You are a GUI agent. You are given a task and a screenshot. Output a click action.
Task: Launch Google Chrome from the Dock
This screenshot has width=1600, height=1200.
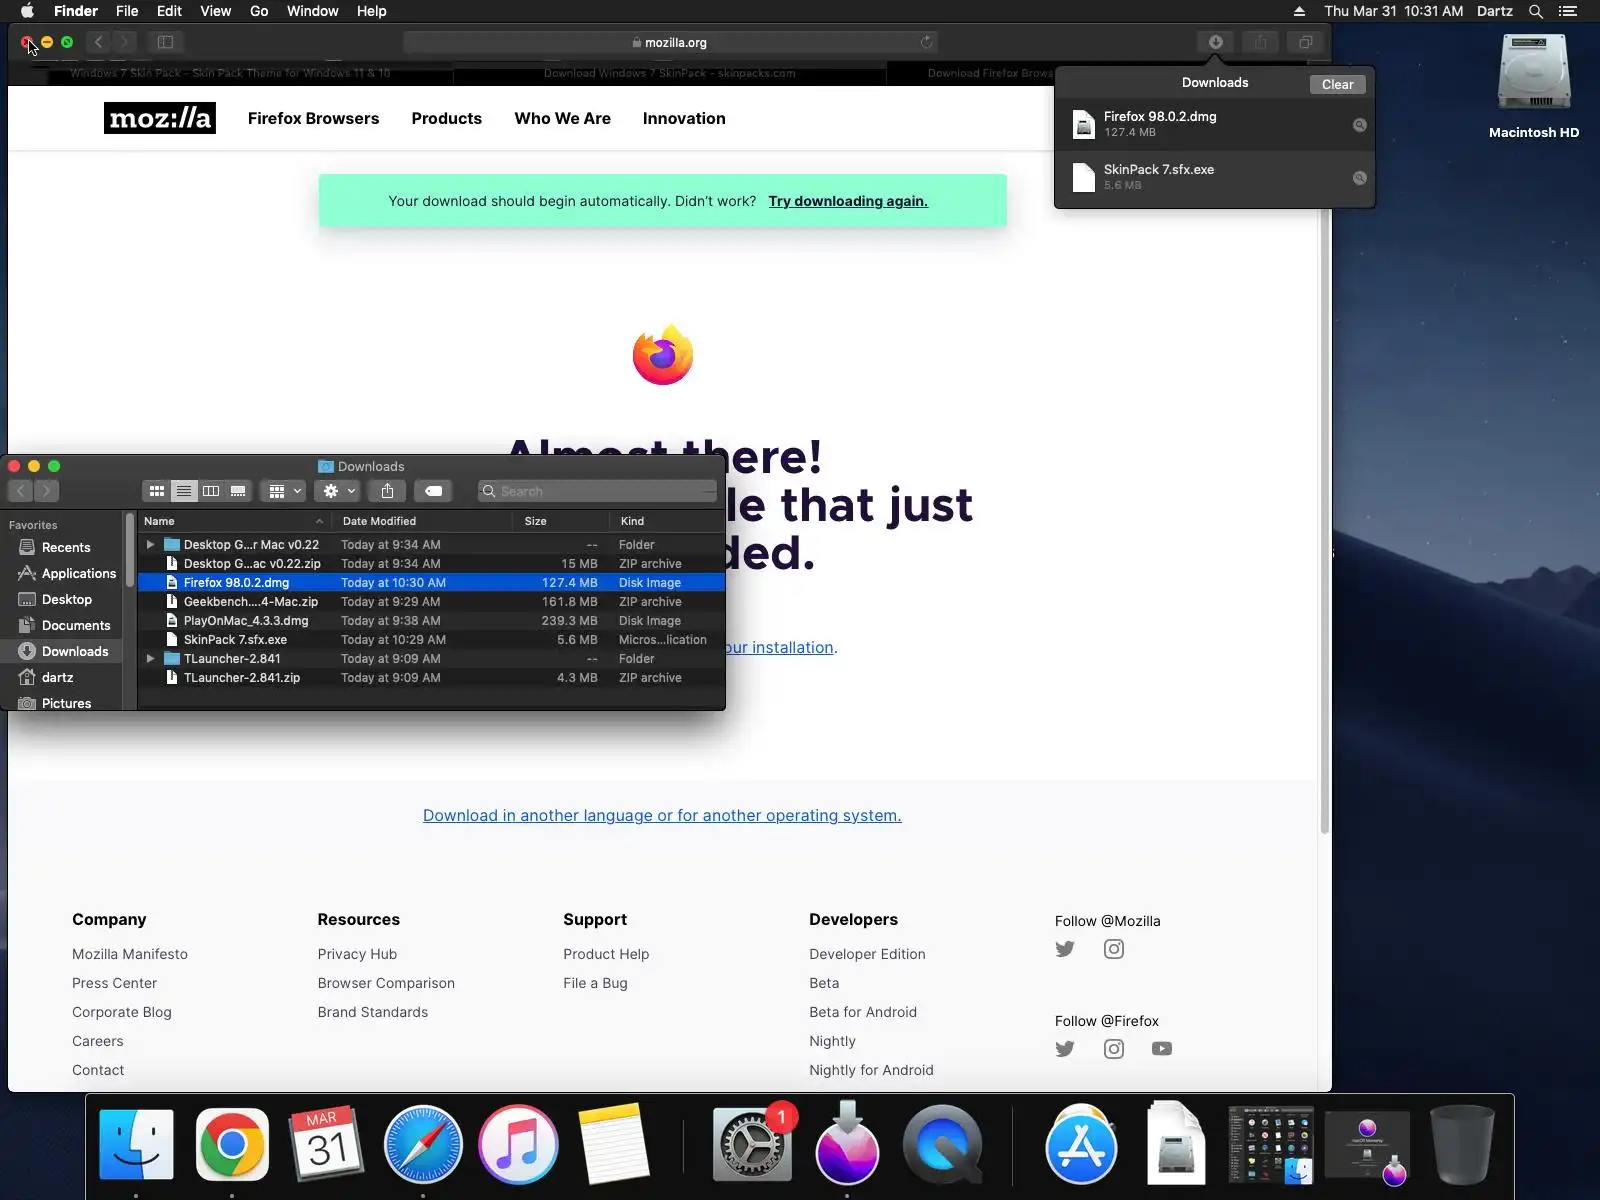[x=232, y=1144]
